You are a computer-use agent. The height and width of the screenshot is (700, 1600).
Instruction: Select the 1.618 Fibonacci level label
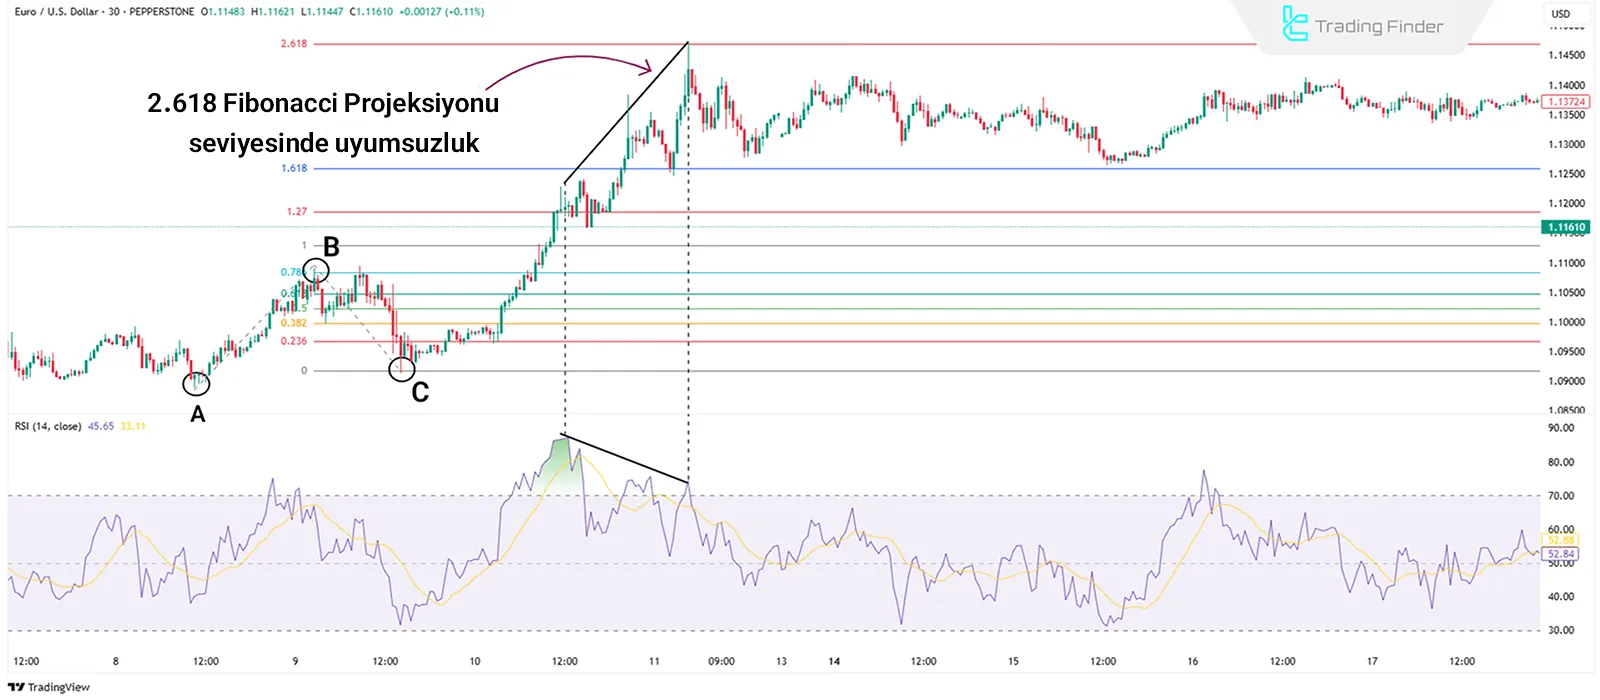[x=294, y=168]
